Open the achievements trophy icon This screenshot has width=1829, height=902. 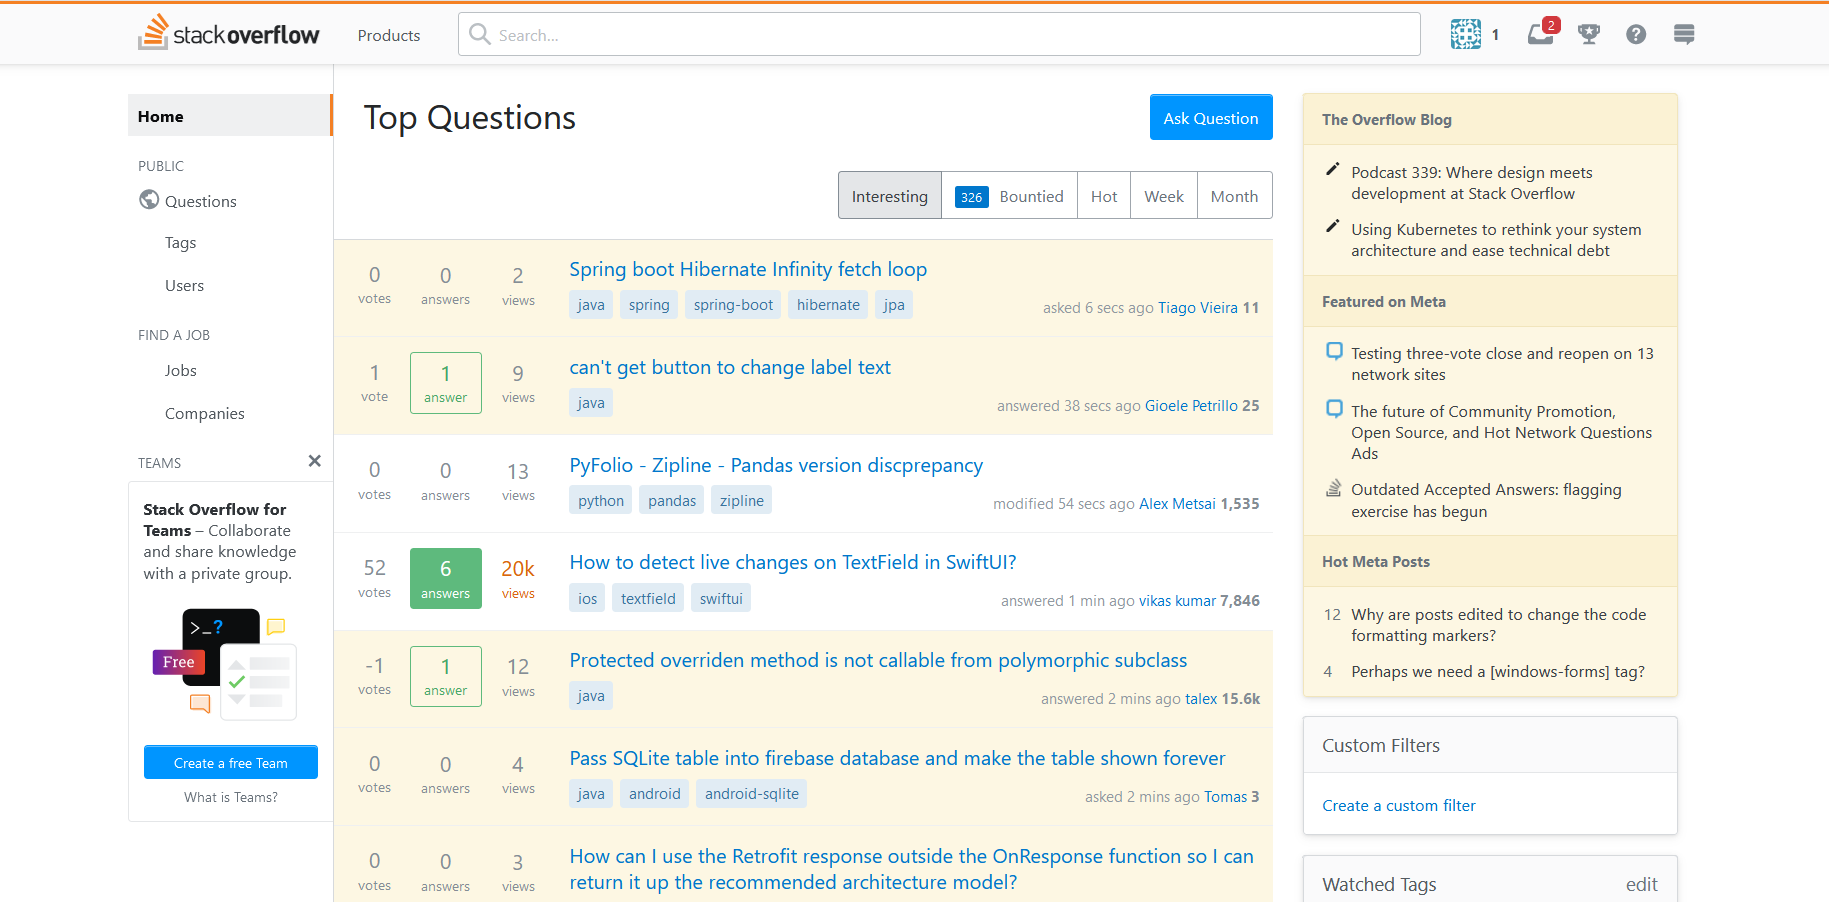[1588, 34]
